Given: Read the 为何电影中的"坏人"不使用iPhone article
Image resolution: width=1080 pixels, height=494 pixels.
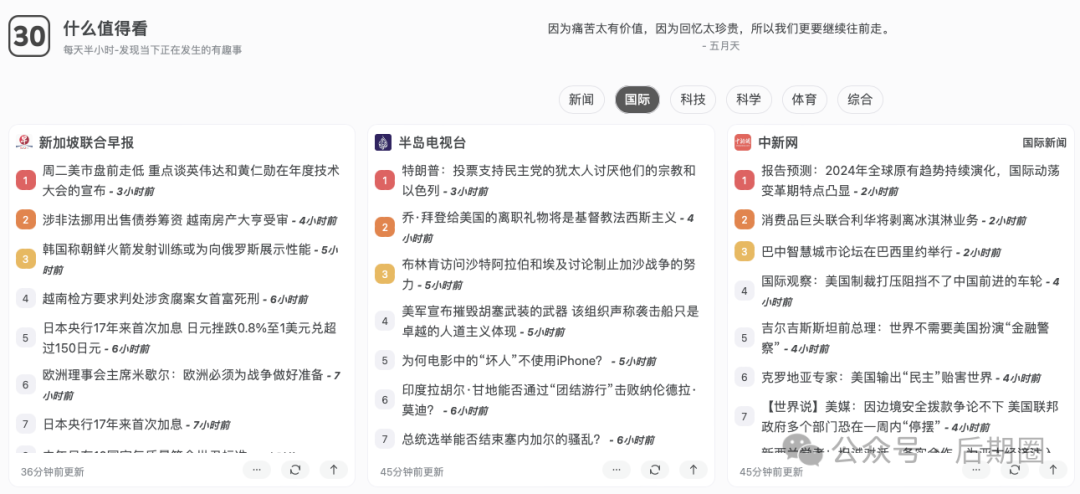Looking at the screenshot, I should pos(502,360).
